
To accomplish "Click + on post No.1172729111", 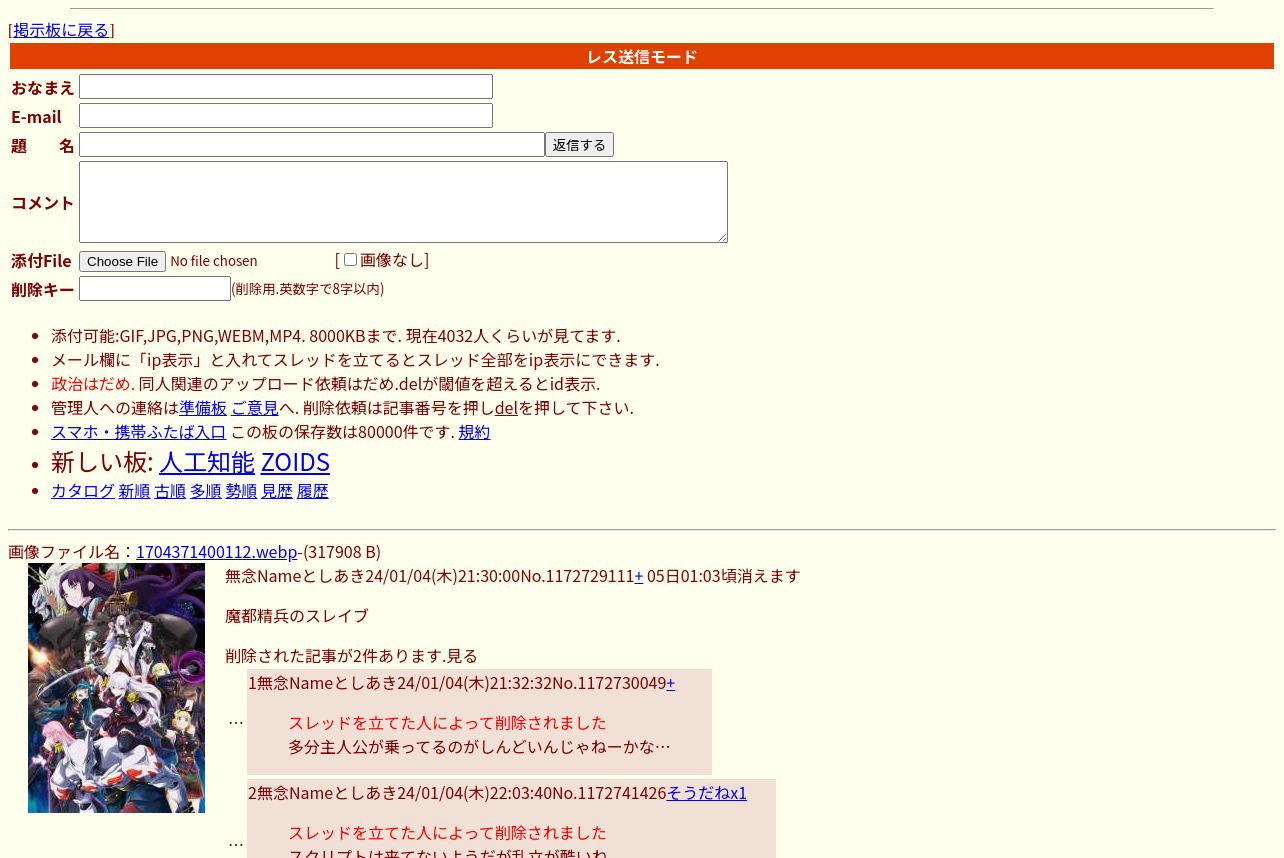I will pos(639,576).
